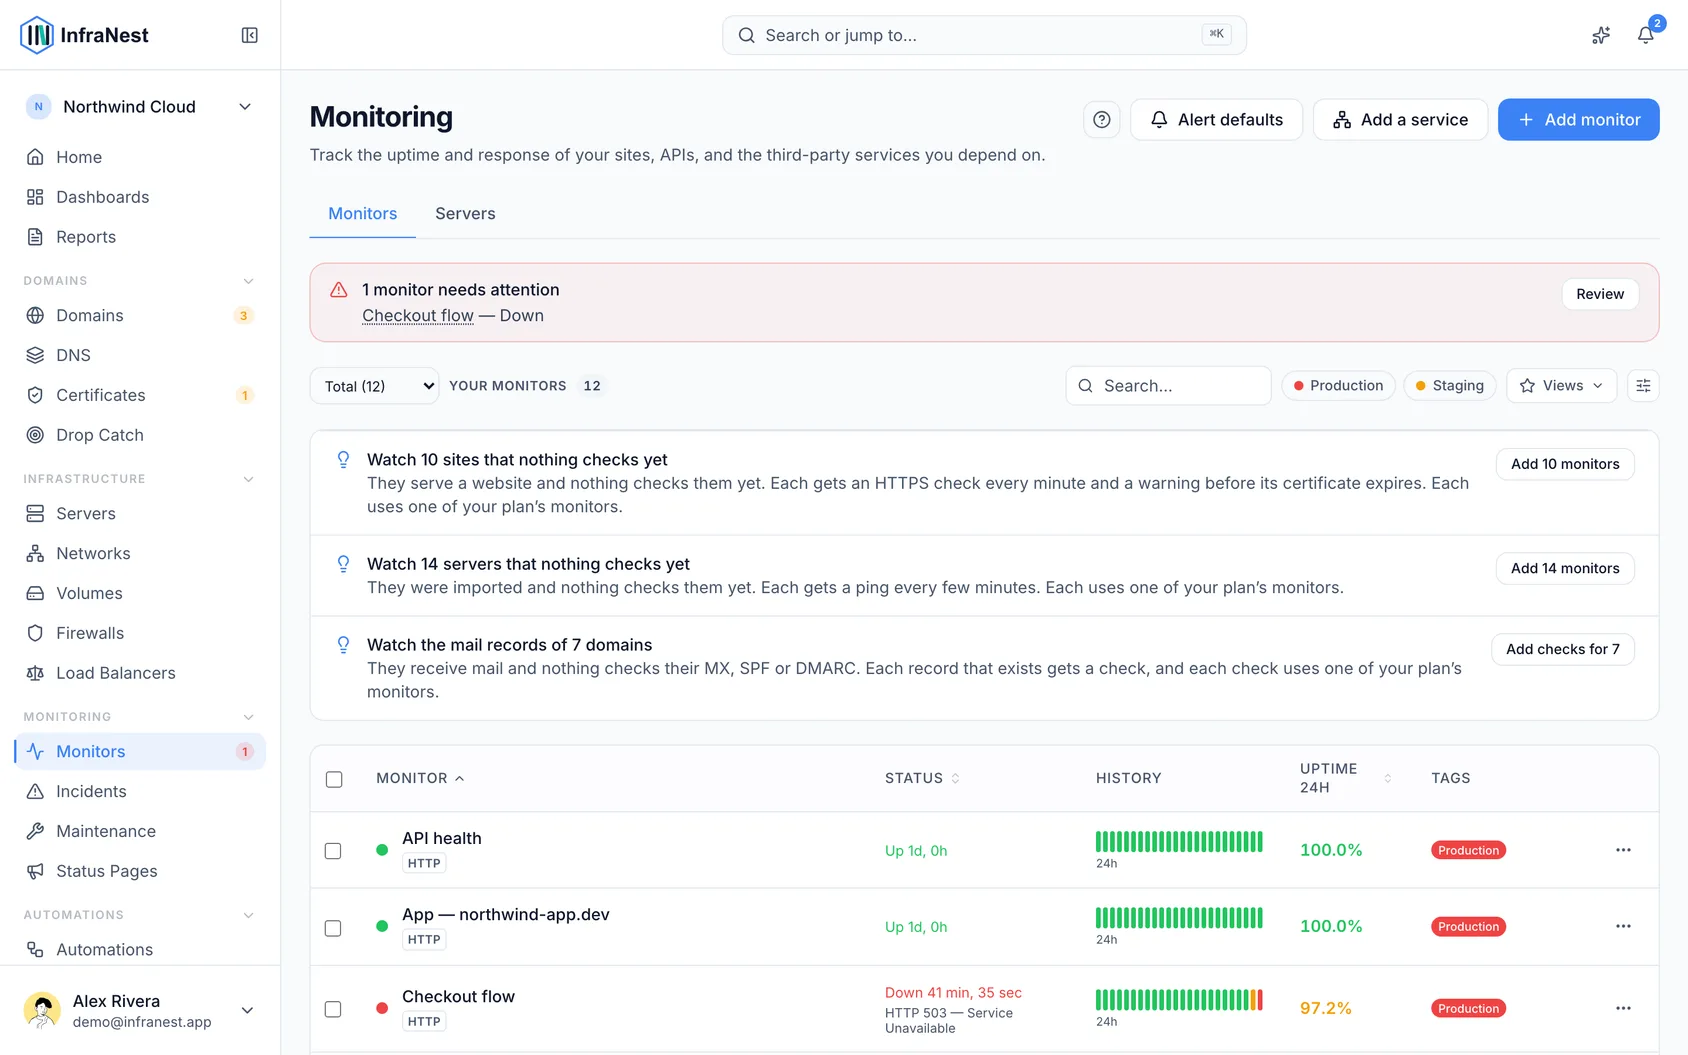Image resolution: width=1688 pixels, height=1055 pixels.
Task: Open the AI sparkle assistant icon
Action: 1601,35
